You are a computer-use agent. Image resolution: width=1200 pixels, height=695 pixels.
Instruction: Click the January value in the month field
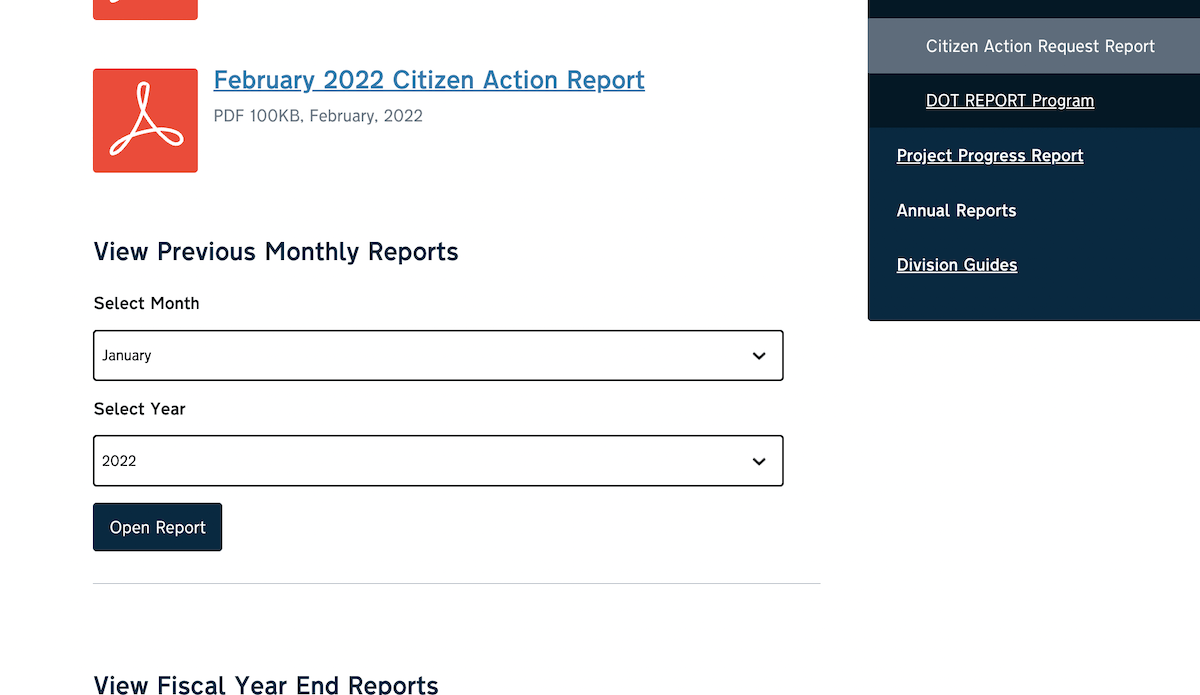[x=128, y=355]
